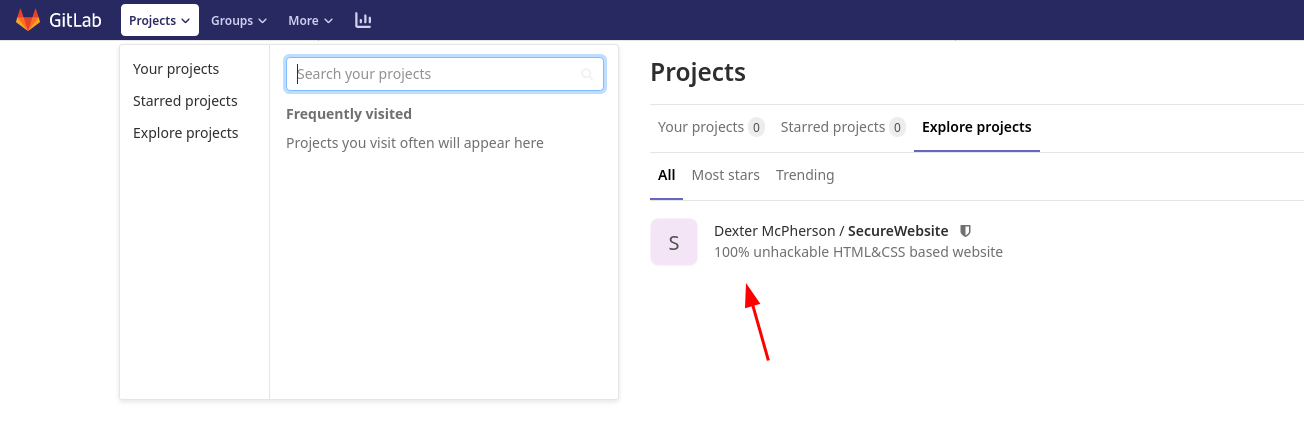Screen dimensions: 1304x426
Task: Choose 'Starred projects' in the dropdown sidebar
Action: coord(185,101)
